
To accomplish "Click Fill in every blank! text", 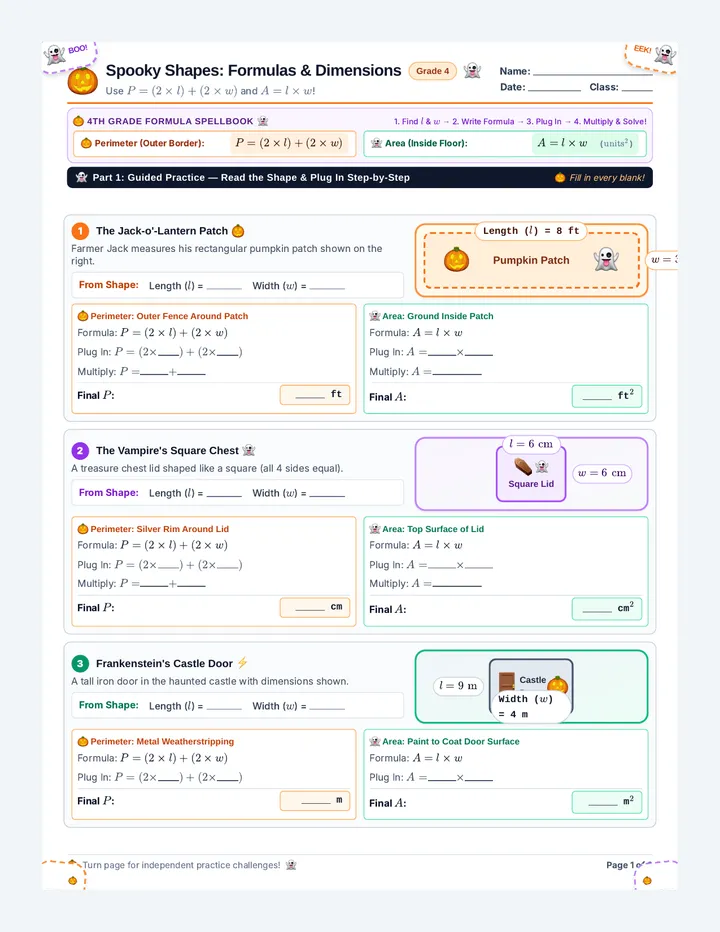I will coord(607,178).
